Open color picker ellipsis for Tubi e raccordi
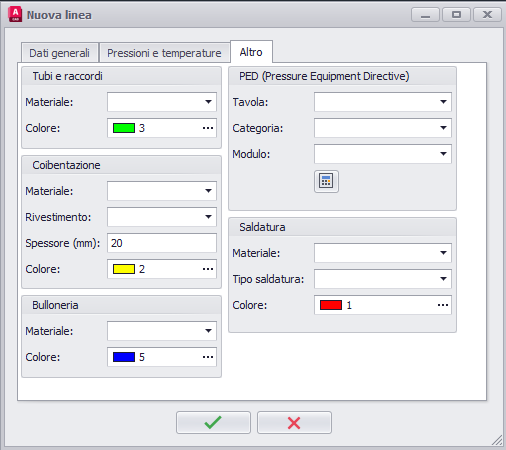 (208, 128)
